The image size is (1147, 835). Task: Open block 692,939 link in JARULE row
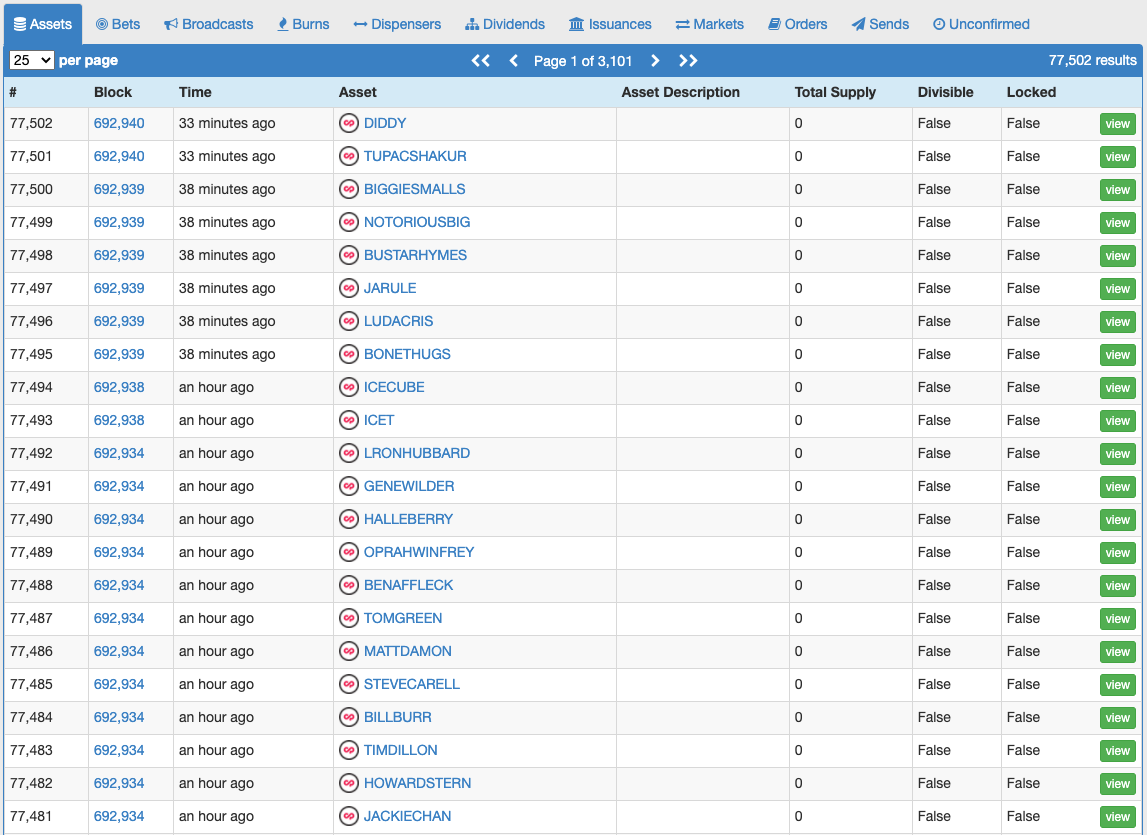[119, 288]
